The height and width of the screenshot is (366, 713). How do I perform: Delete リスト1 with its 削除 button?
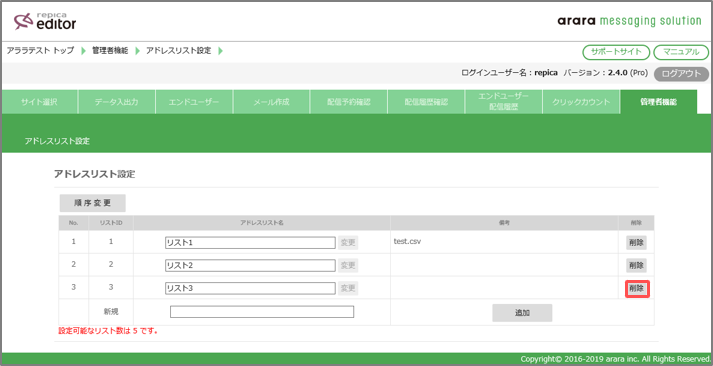(636, 243)
